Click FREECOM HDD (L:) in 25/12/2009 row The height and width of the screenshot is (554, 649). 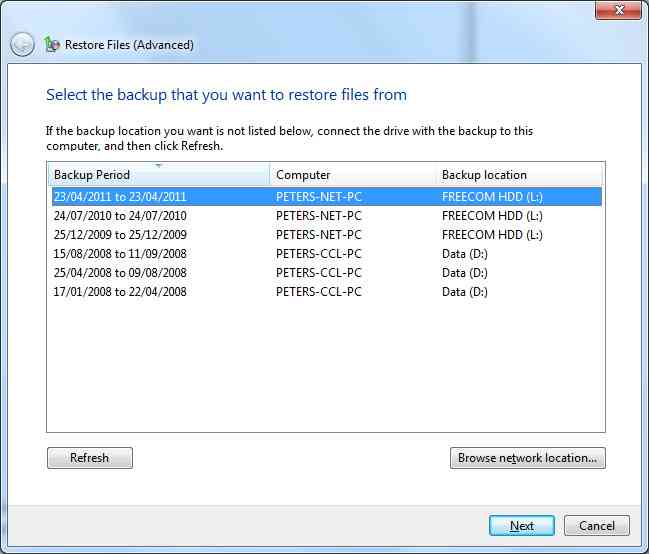(492, 235)
